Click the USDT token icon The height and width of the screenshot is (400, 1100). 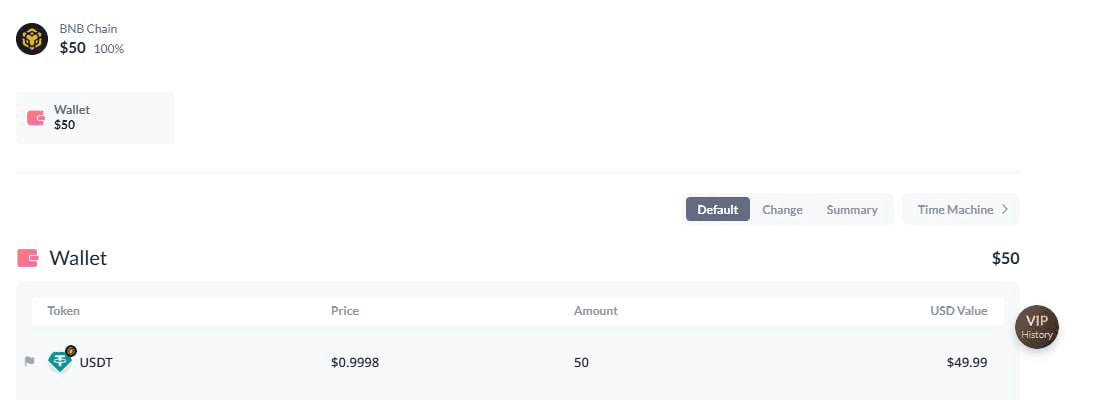pos(60,362)
